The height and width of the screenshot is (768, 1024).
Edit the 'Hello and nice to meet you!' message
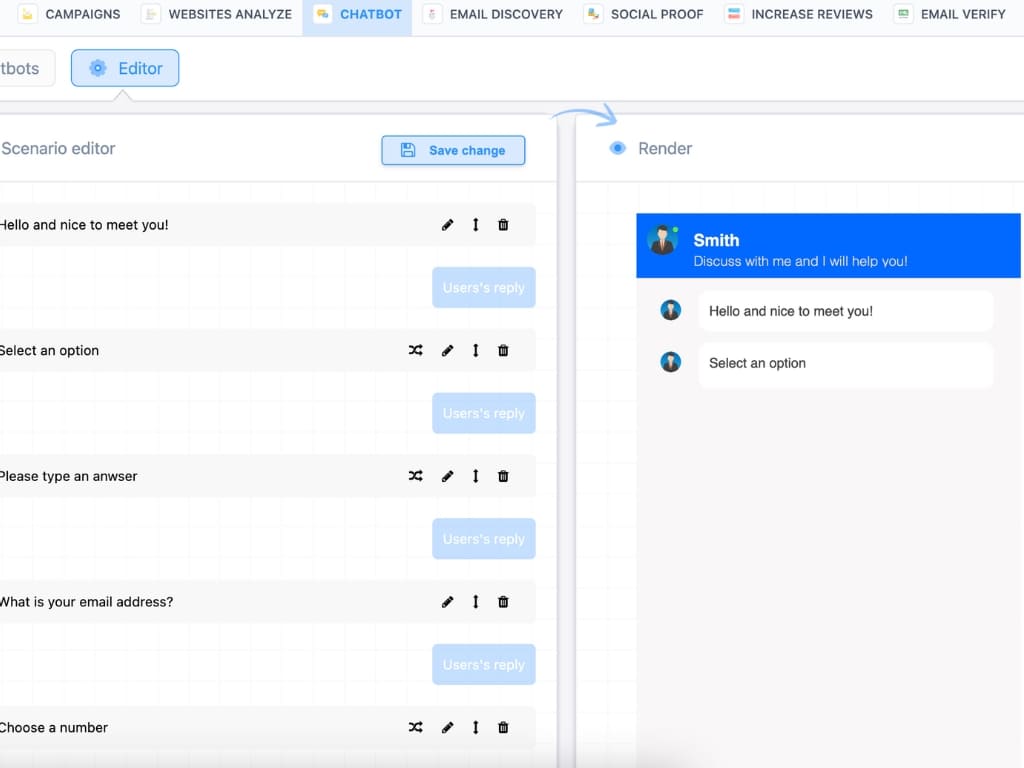pyautogui.click(x=447, y=225)
